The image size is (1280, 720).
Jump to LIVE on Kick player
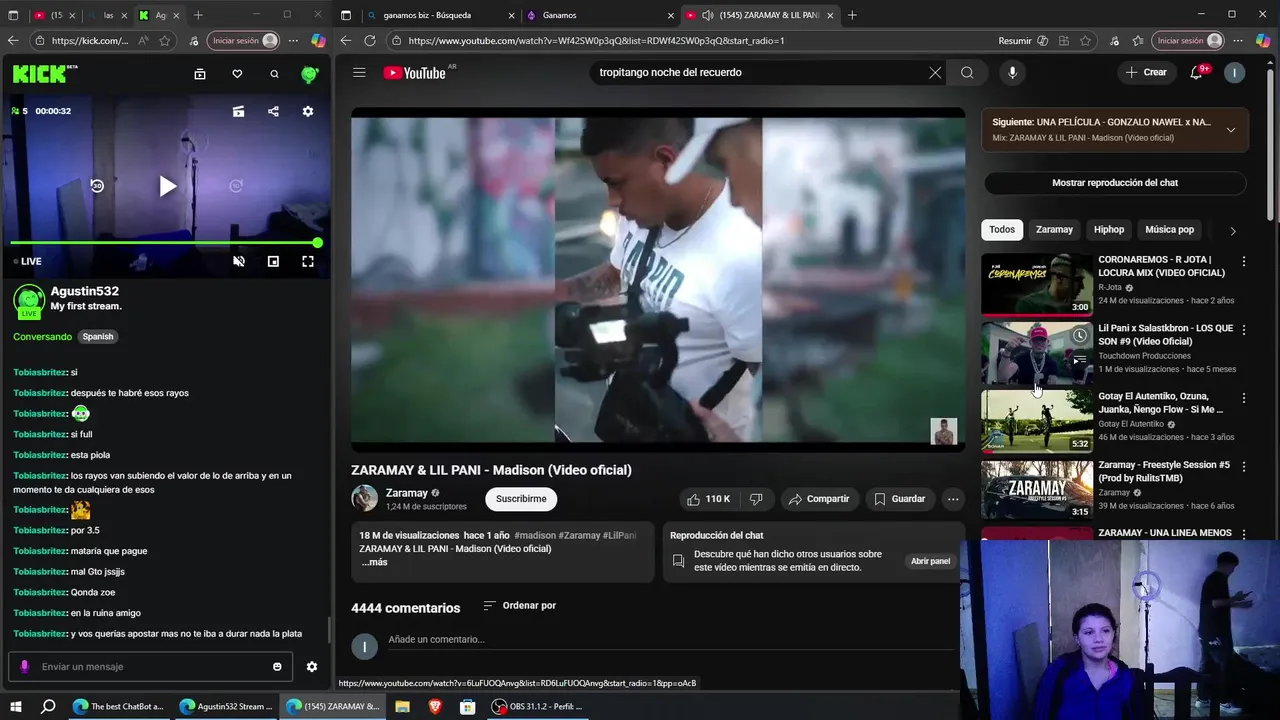pos(28,261)
